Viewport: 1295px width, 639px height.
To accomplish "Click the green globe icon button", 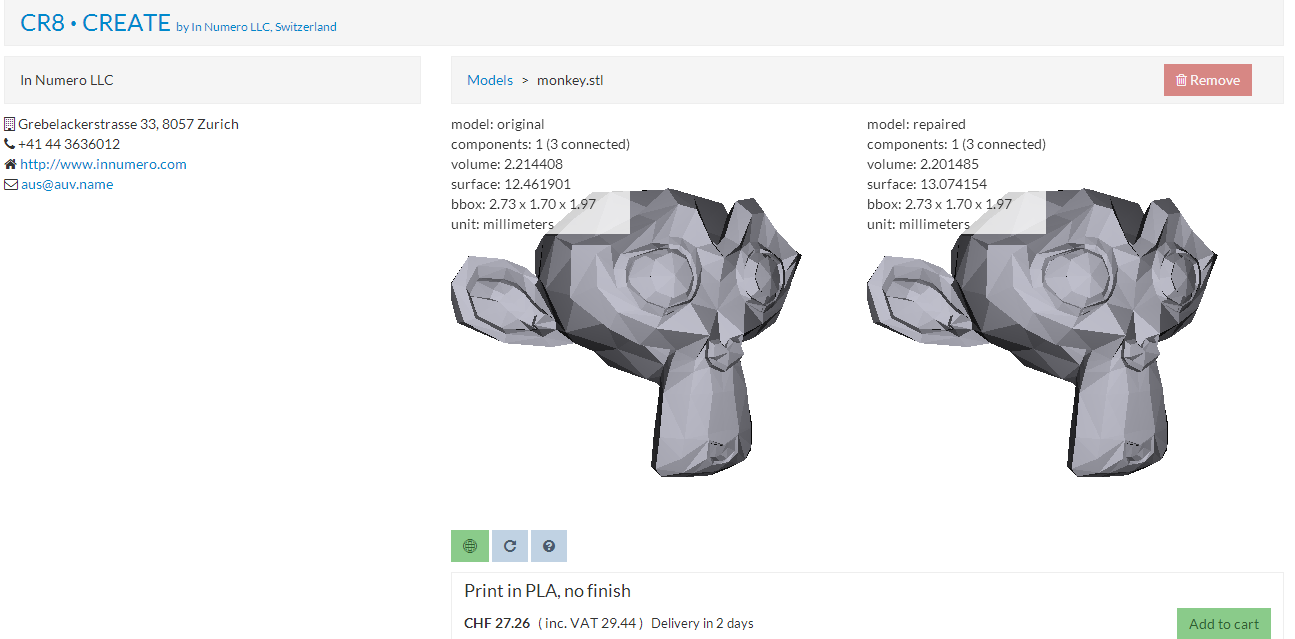I will (470, 546).
